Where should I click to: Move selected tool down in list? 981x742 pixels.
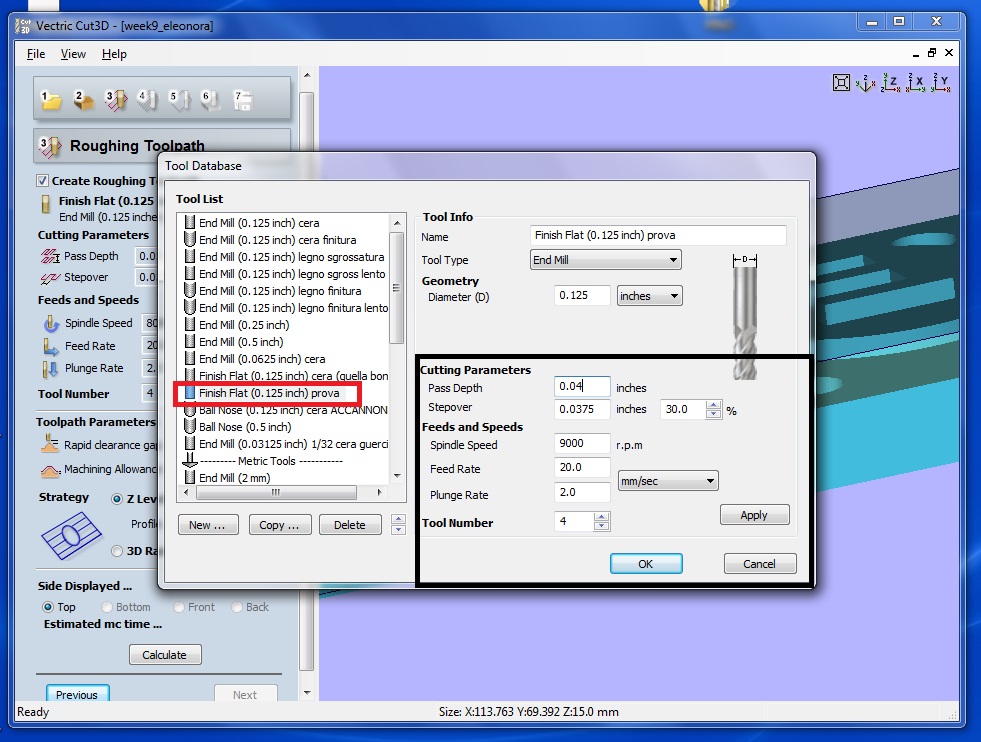coord(399,529)
